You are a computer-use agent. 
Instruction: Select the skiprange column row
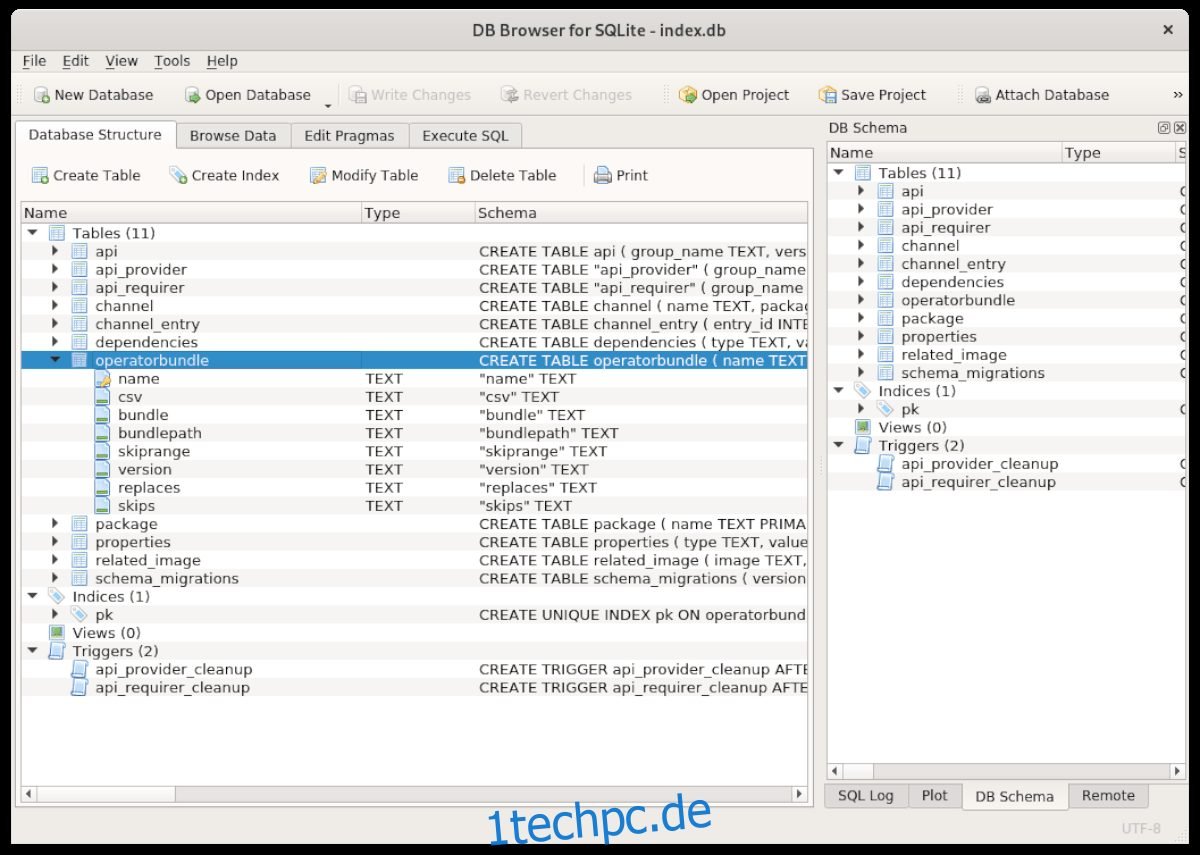pos(414,451)
